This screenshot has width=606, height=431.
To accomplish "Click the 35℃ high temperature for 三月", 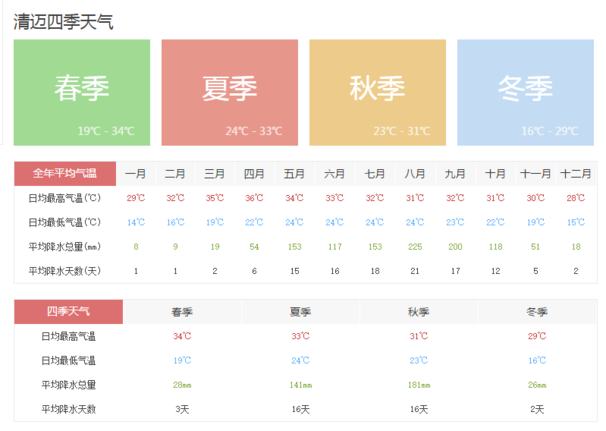I will pos(214,198).
